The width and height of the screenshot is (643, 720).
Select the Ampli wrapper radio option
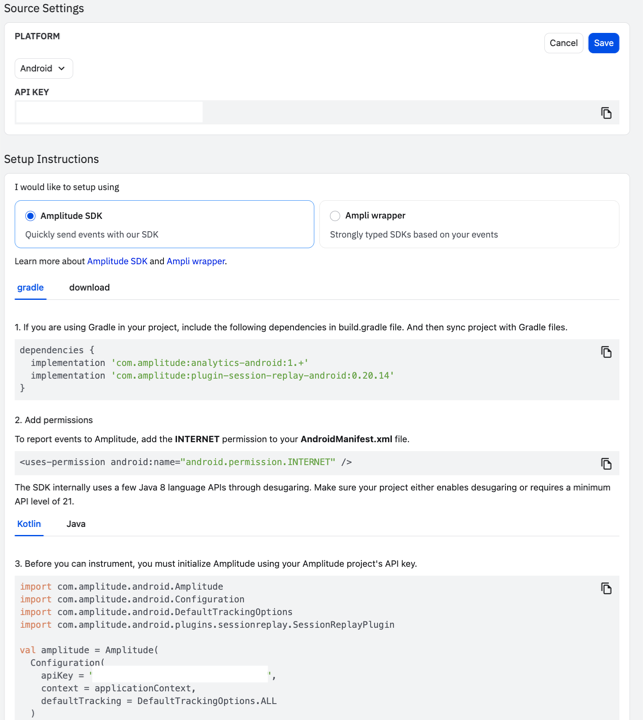click(335, 216)
